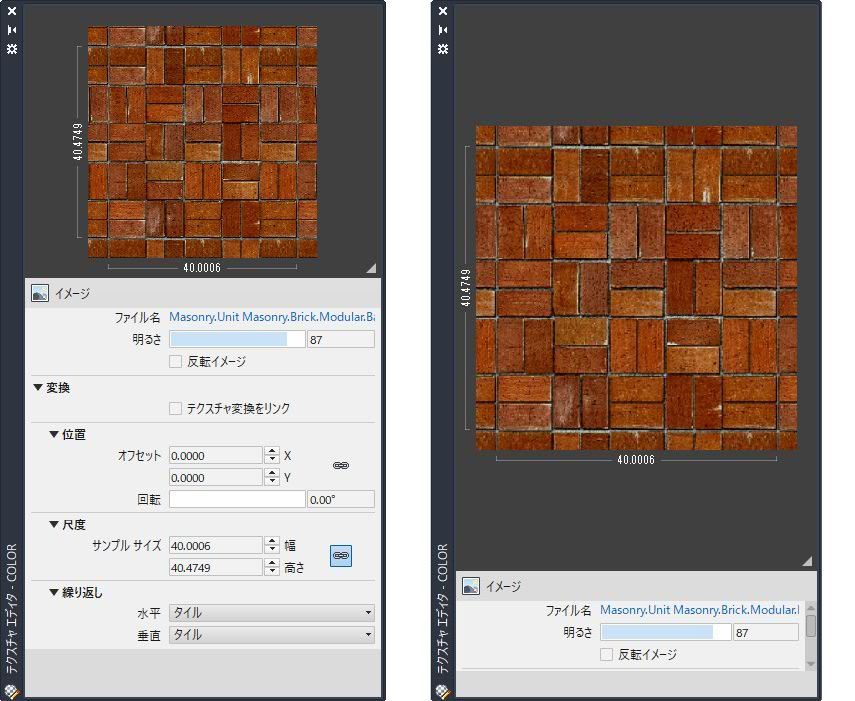
Task: Enable テクスチャ変換をリンク checkbox
Action: pyautogui.click(x=175, y=408)
